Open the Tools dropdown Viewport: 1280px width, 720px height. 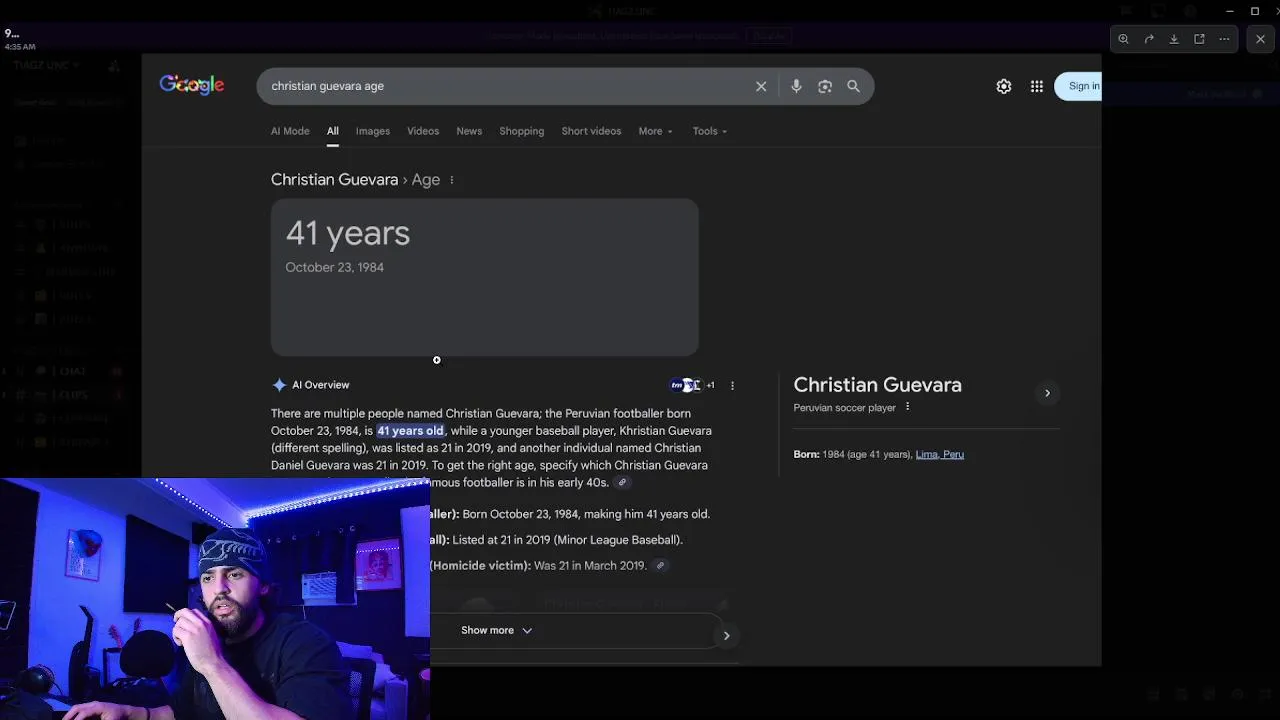point(710,131)
